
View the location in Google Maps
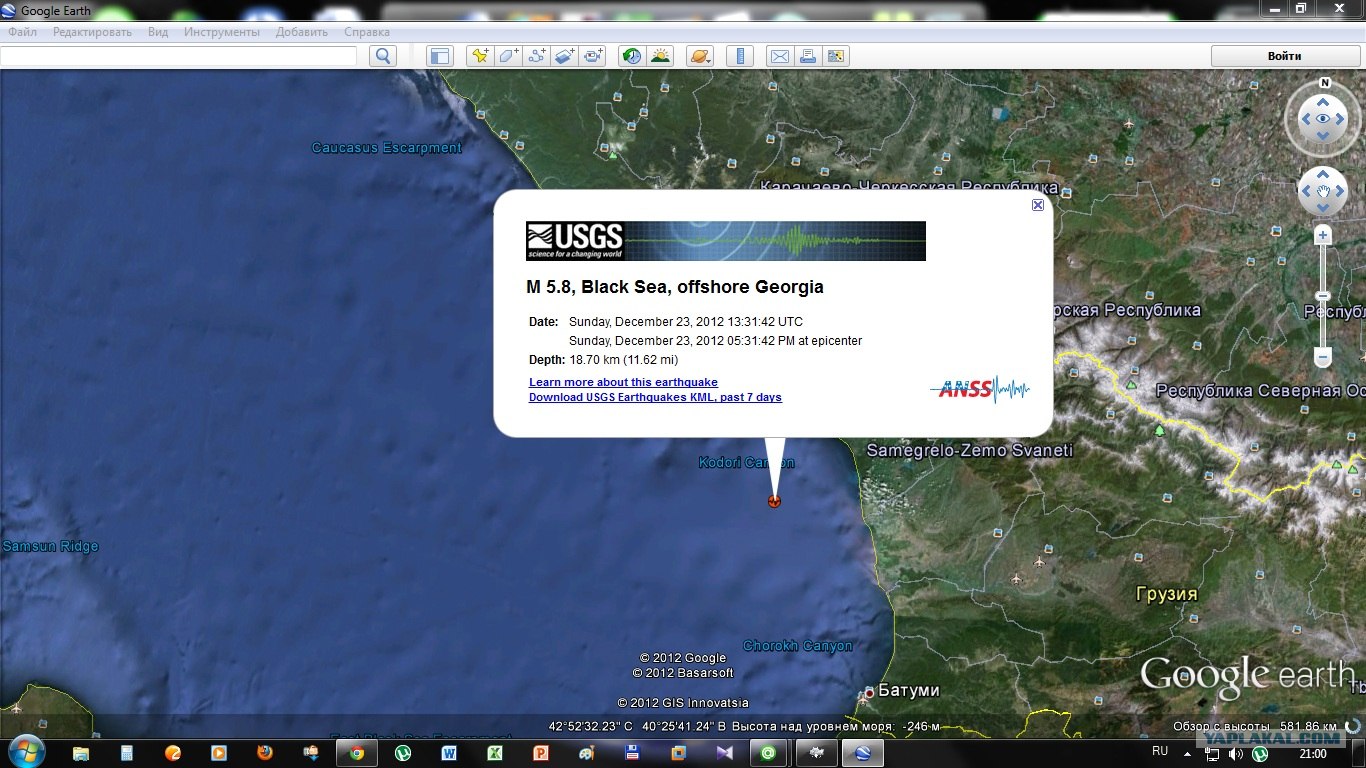(x=836, y=56)
